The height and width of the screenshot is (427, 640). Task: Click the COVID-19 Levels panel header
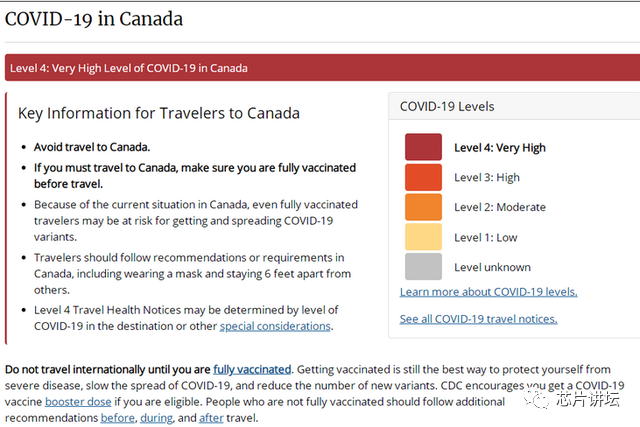pyautogui.click(x=447, y=106)
